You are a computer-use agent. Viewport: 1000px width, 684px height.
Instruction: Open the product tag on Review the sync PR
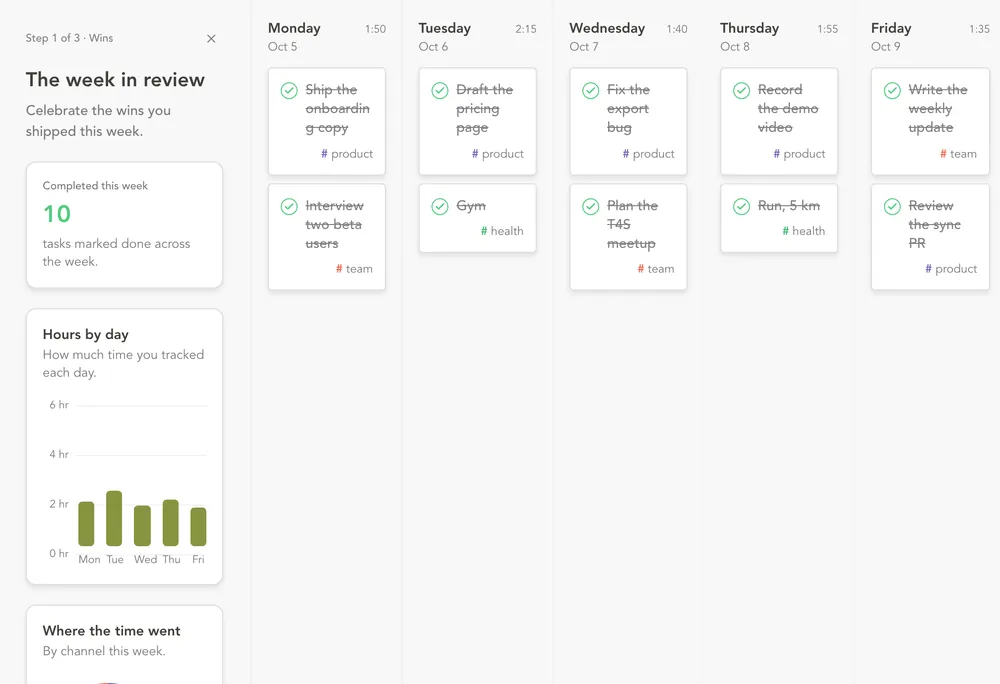point(951,269)
